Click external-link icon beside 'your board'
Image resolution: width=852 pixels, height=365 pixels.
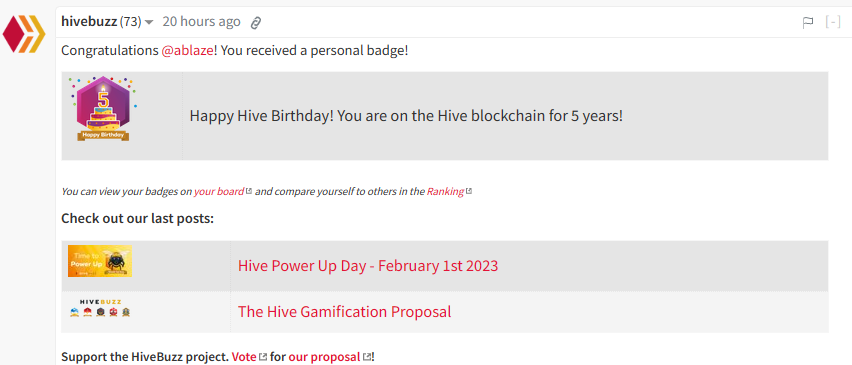pos(249,191)
